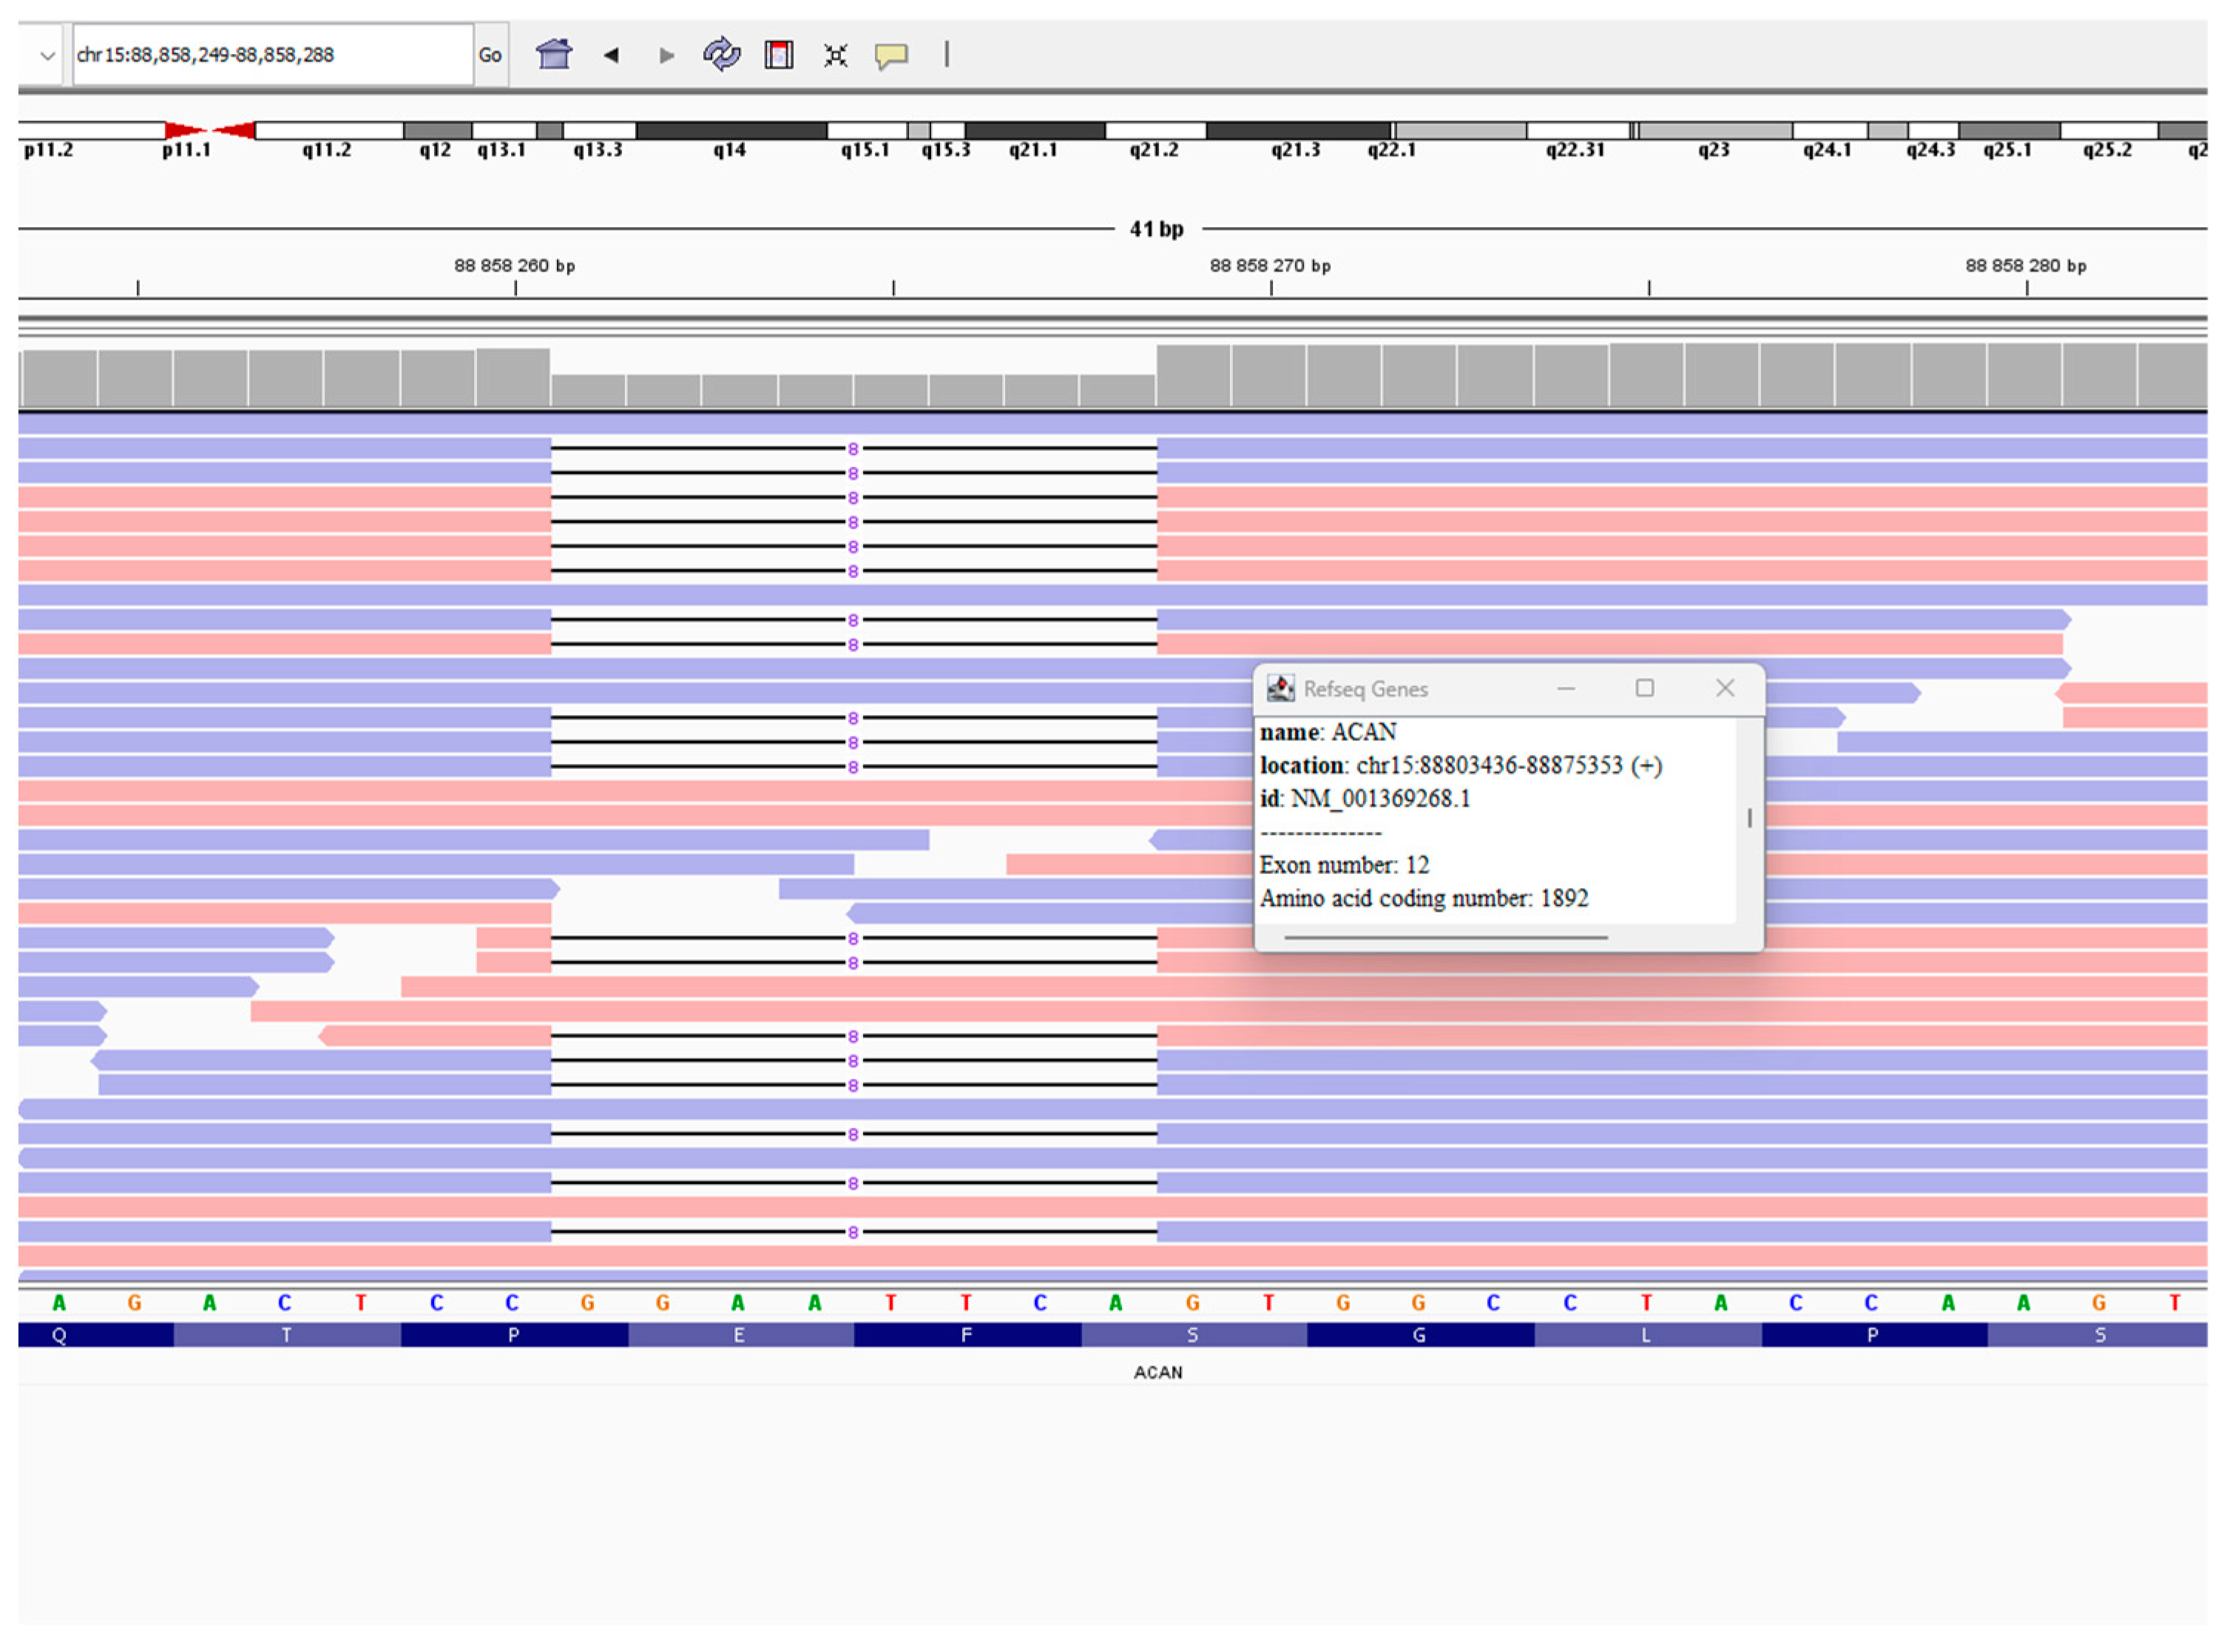The image size is (2238, 1652).
Task: Click the locus coordinates input field
Action: coord(272,55)
